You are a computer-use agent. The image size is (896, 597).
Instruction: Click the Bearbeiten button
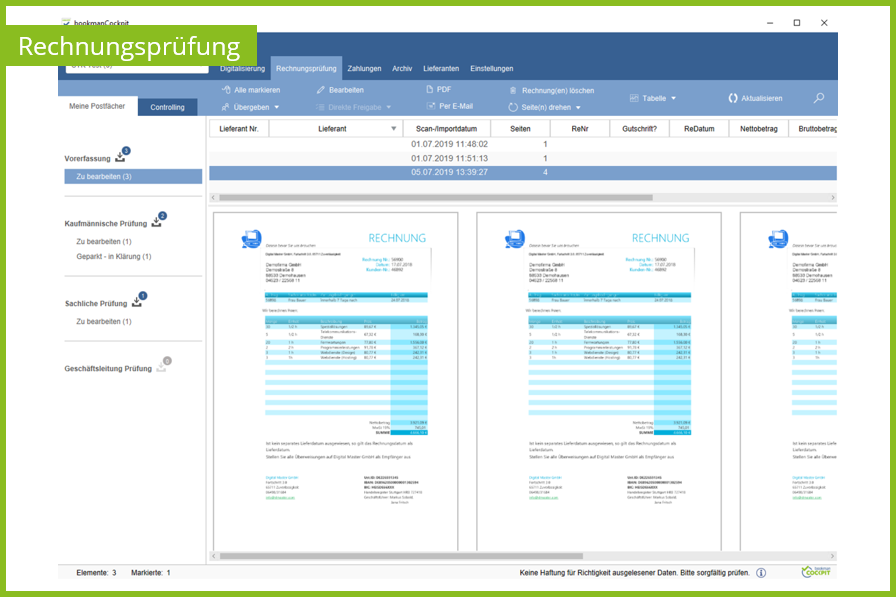coord(340,90)
